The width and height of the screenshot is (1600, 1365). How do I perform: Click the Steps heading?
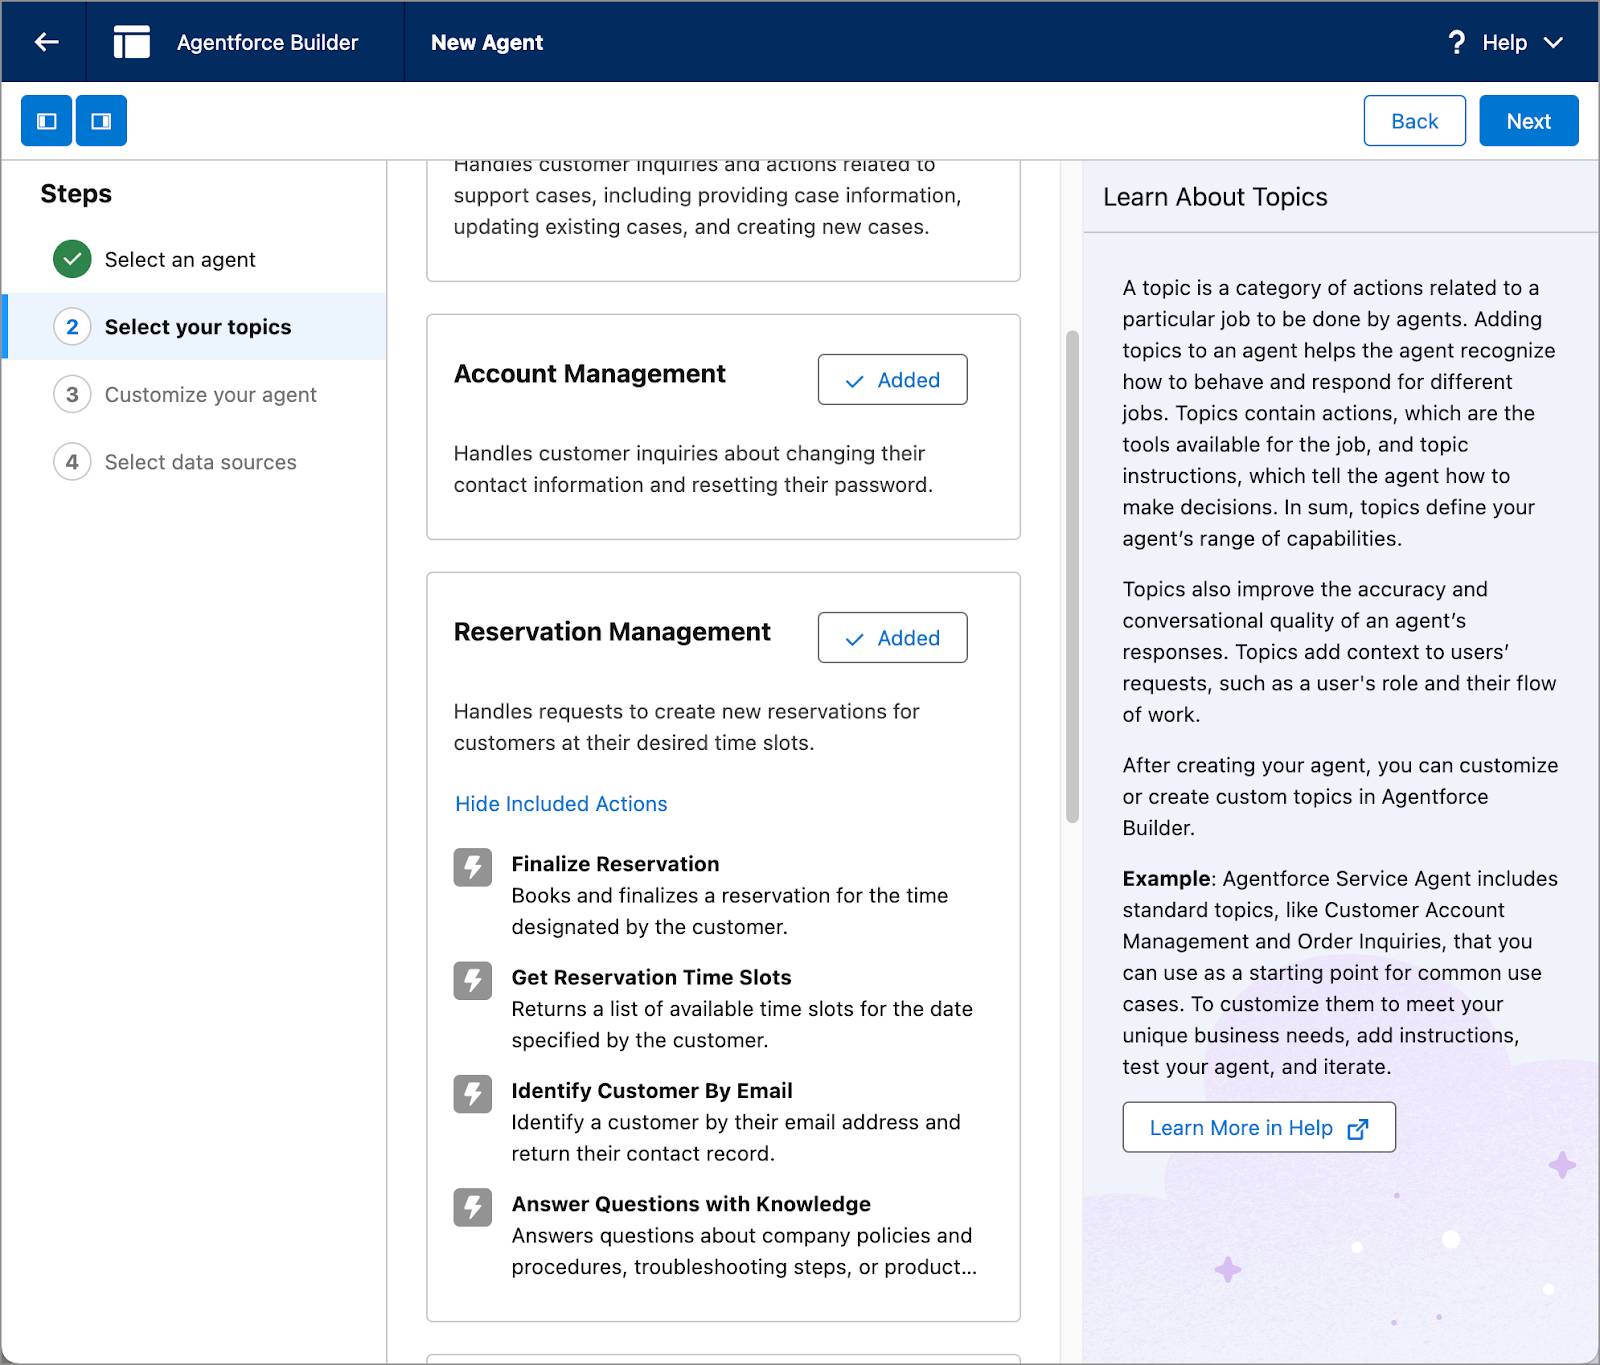[x=76, y=194]
